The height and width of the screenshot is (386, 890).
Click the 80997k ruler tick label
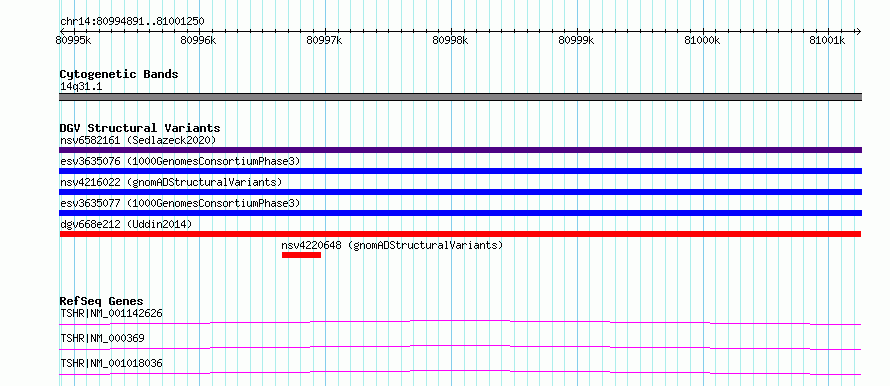click(325, 40)
